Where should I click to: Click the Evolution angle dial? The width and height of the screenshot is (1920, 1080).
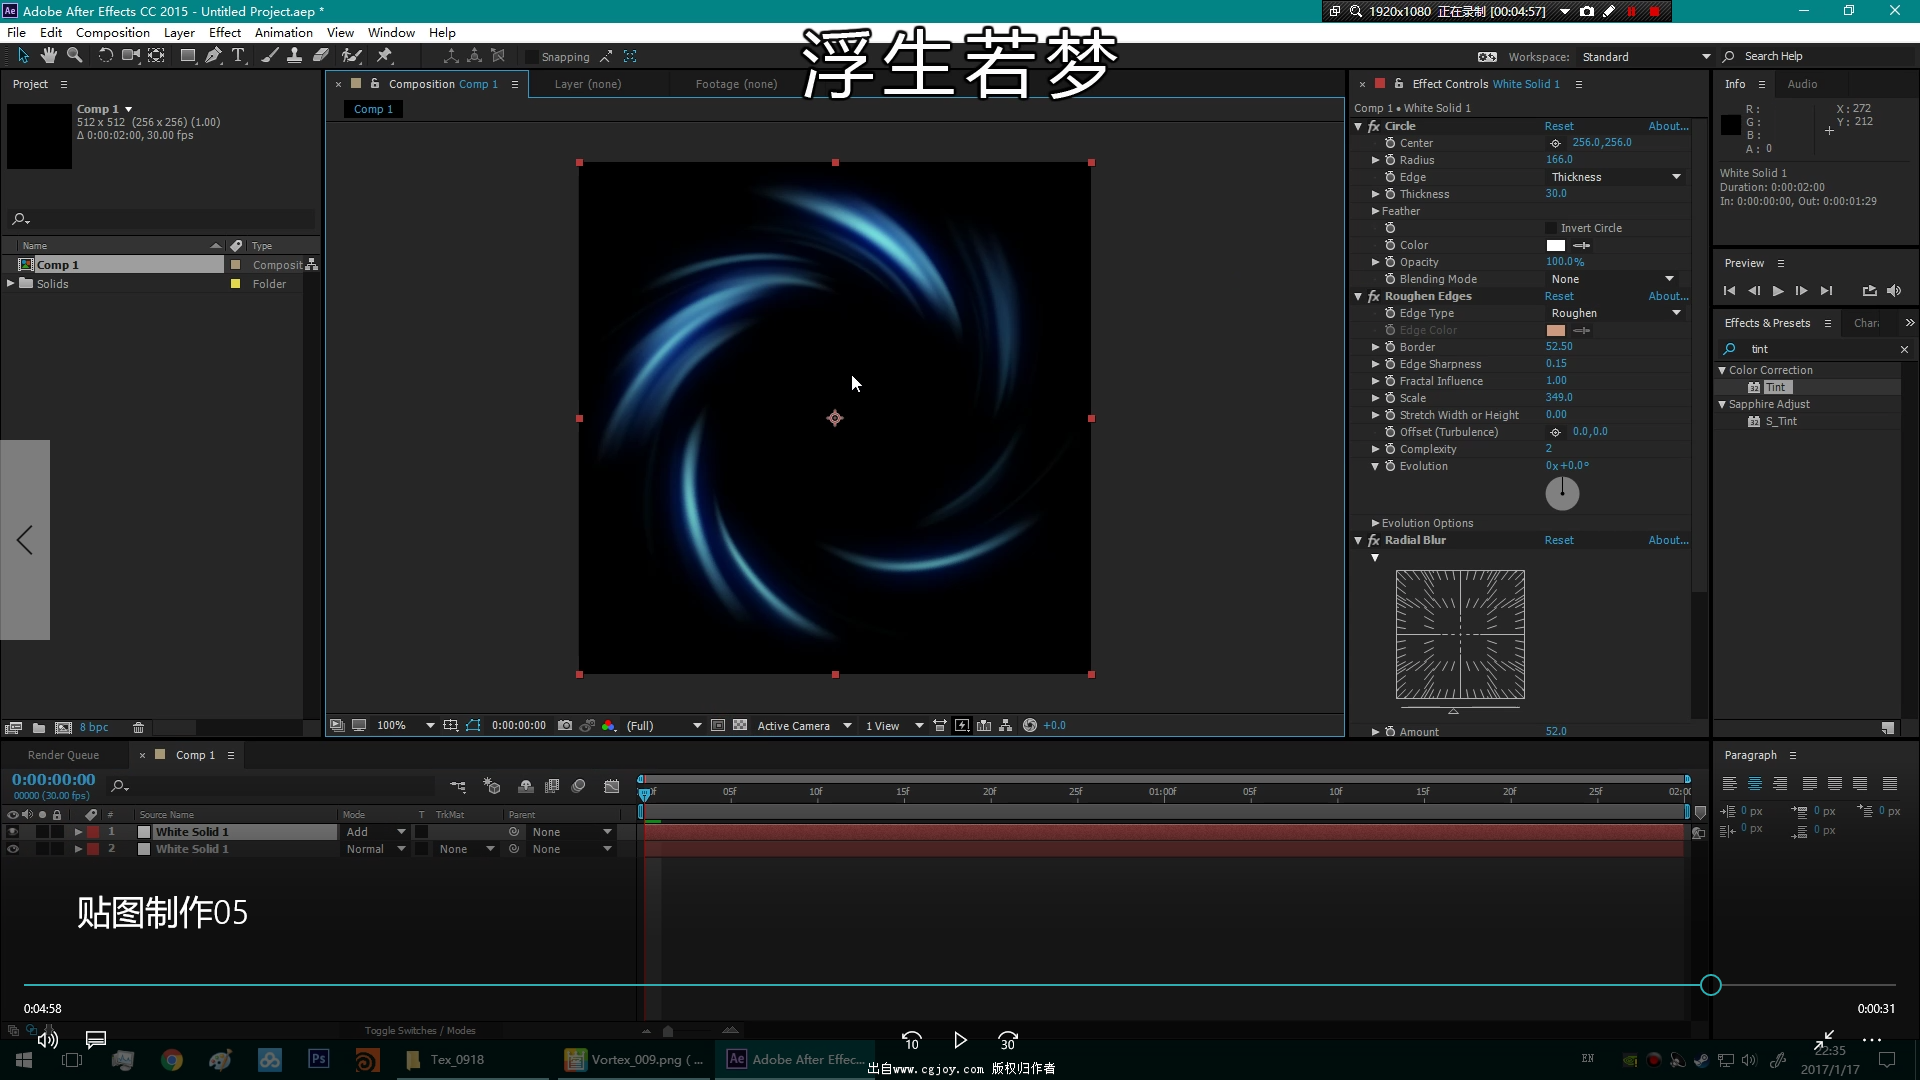click(1562, 493)
